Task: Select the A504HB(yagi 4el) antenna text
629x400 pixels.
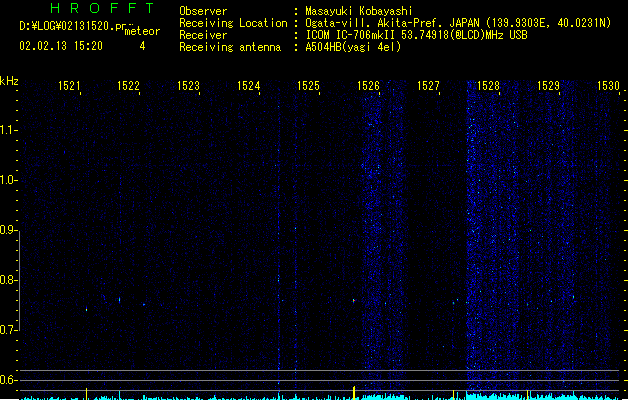Action: pyautogui.click(x=353, y=47)
